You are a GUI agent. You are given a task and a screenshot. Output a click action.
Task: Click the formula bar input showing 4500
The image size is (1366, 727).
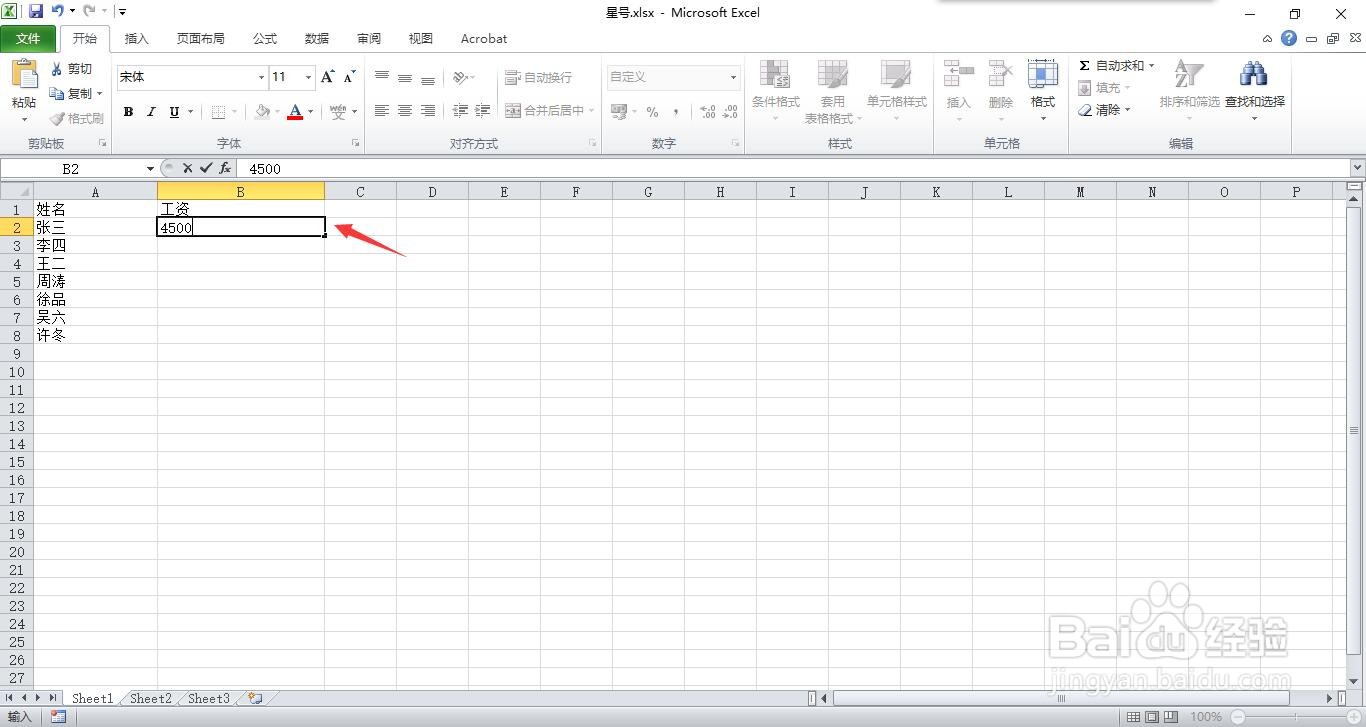795,169
